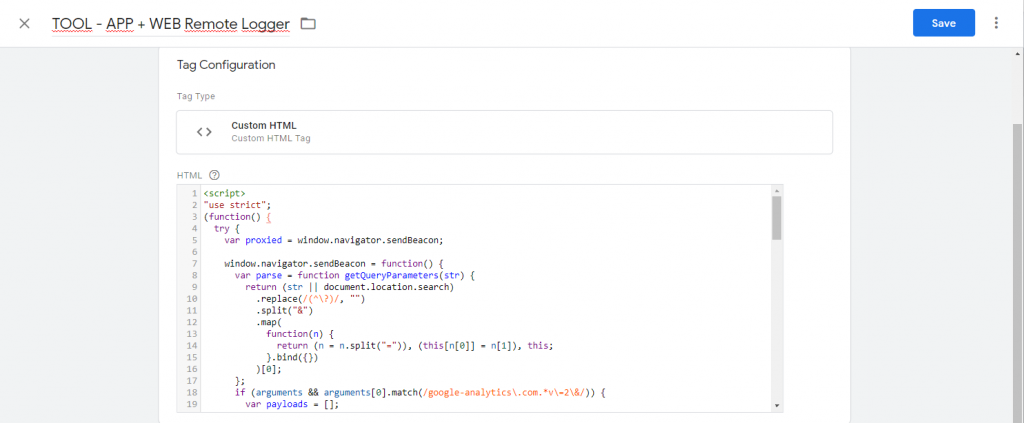Image resolution: width=1024 pixels, height=423 pixels.
Task: Click line number 7 in the gutter
Action: (x=195, y=264)
